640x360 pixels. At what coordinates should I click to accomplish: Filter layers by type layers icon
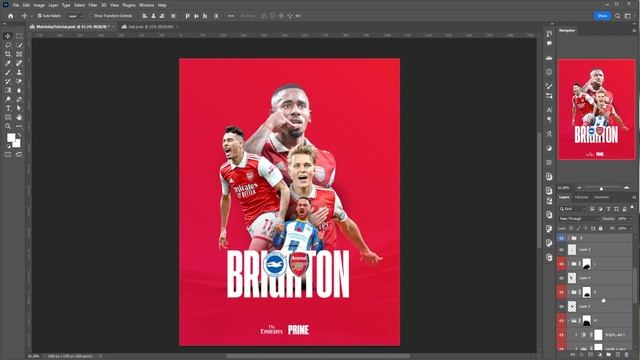[x=609, y=209]
